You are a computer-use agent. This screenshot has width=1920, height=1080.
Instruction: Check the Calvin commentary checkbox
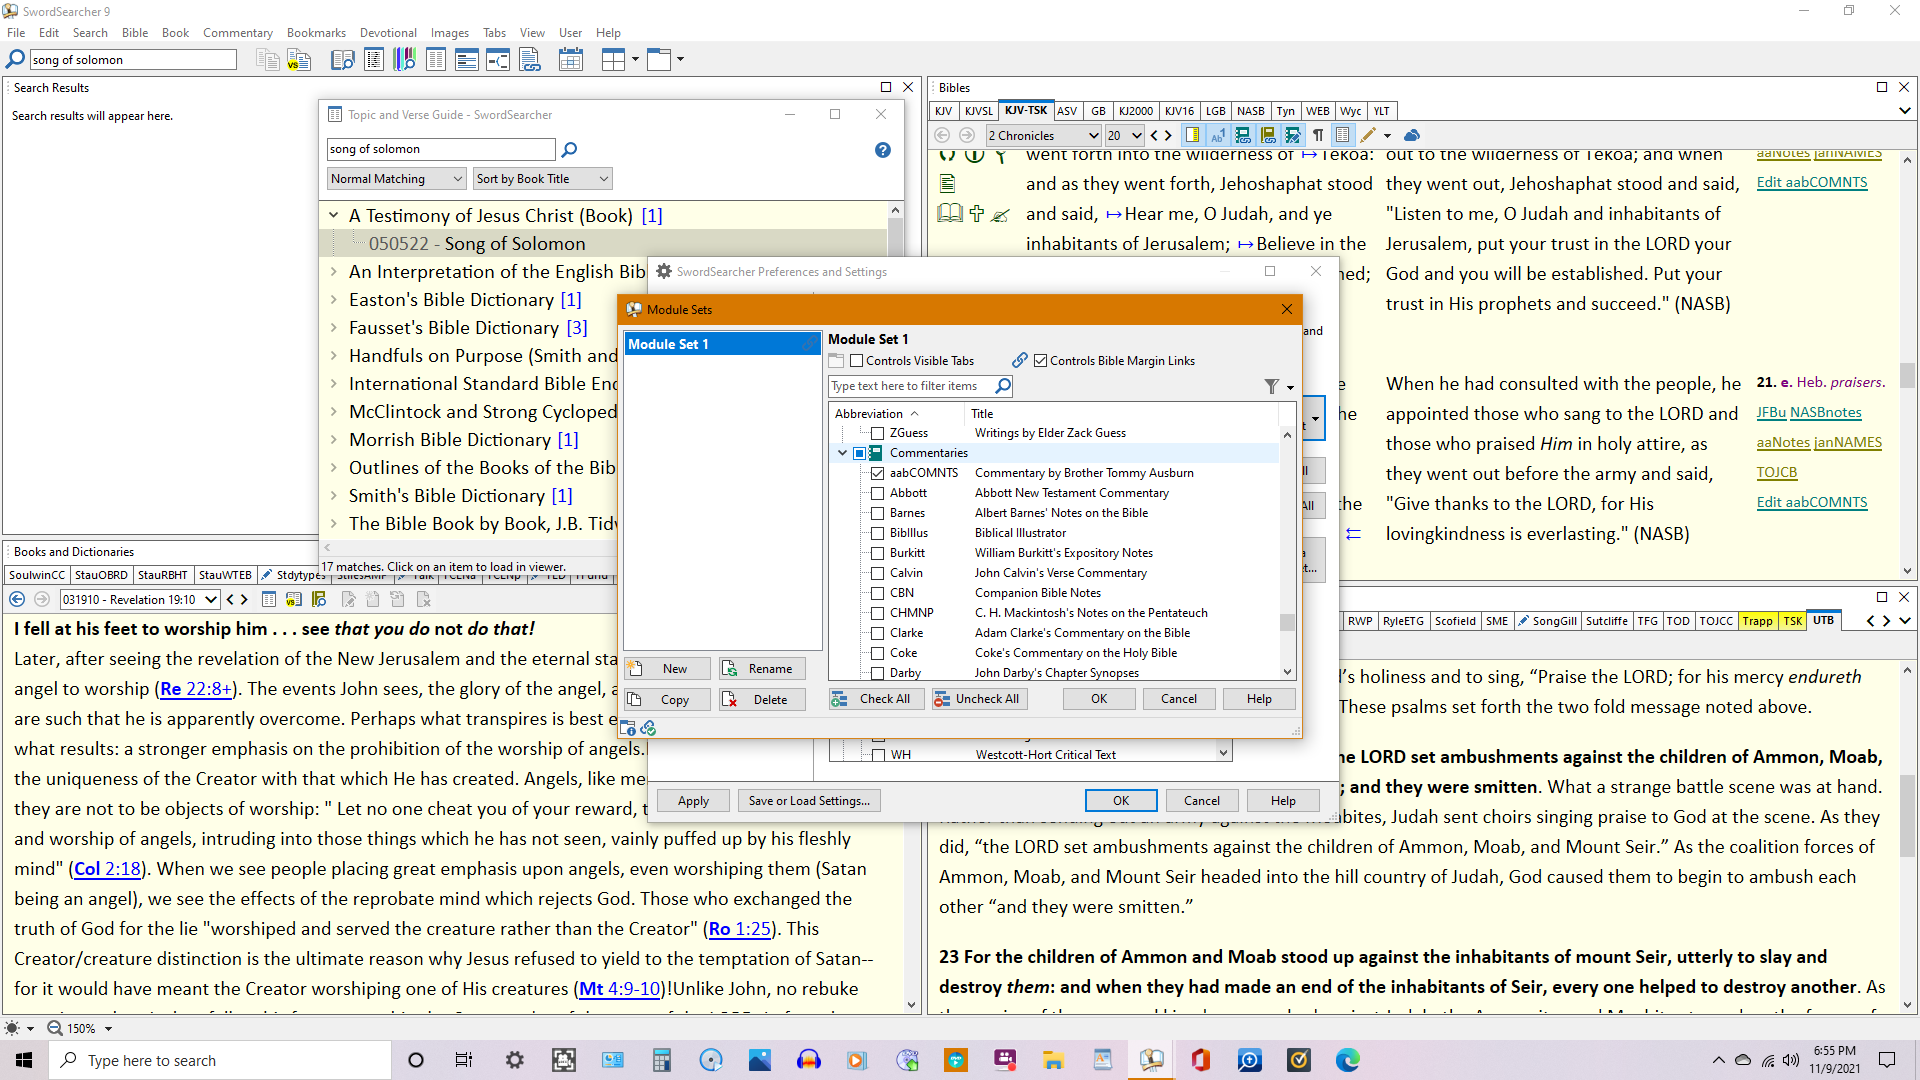[877, 573]
